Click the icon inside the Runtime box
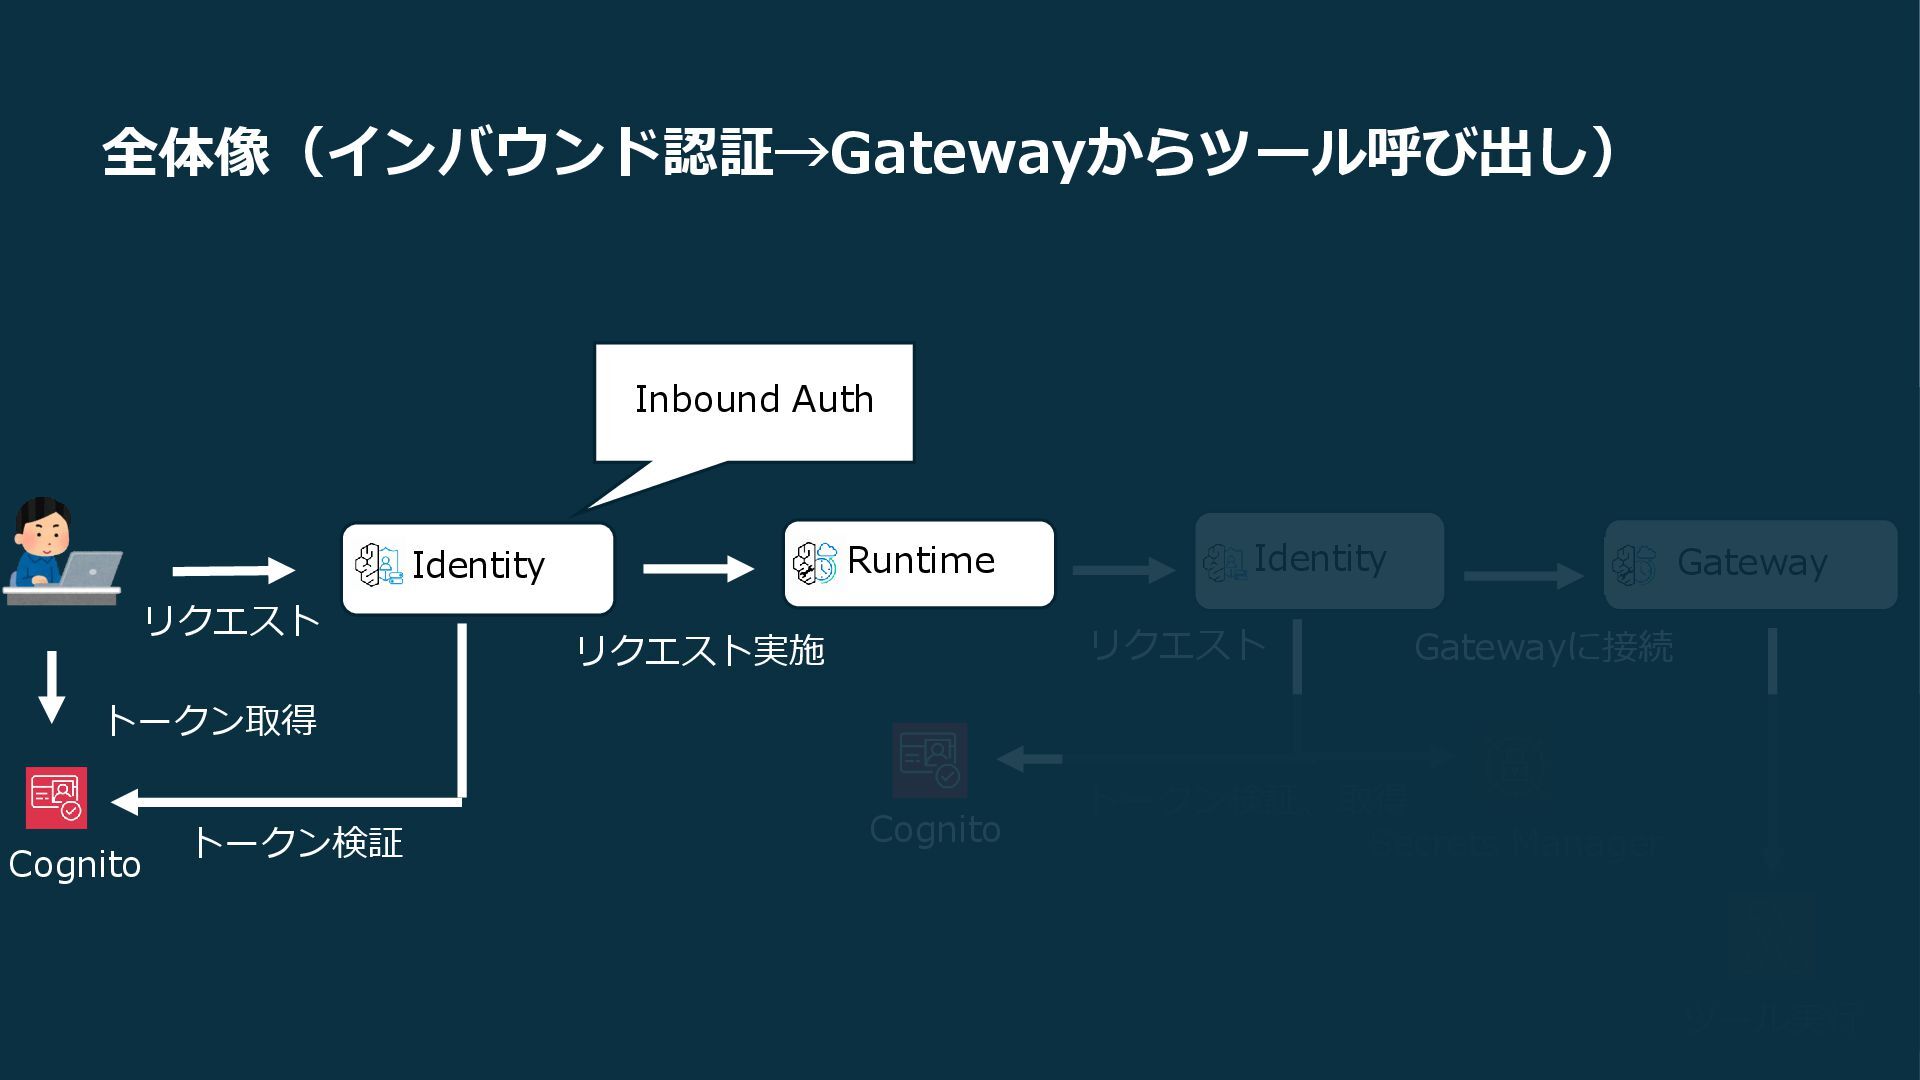 (x=815, y=562)
